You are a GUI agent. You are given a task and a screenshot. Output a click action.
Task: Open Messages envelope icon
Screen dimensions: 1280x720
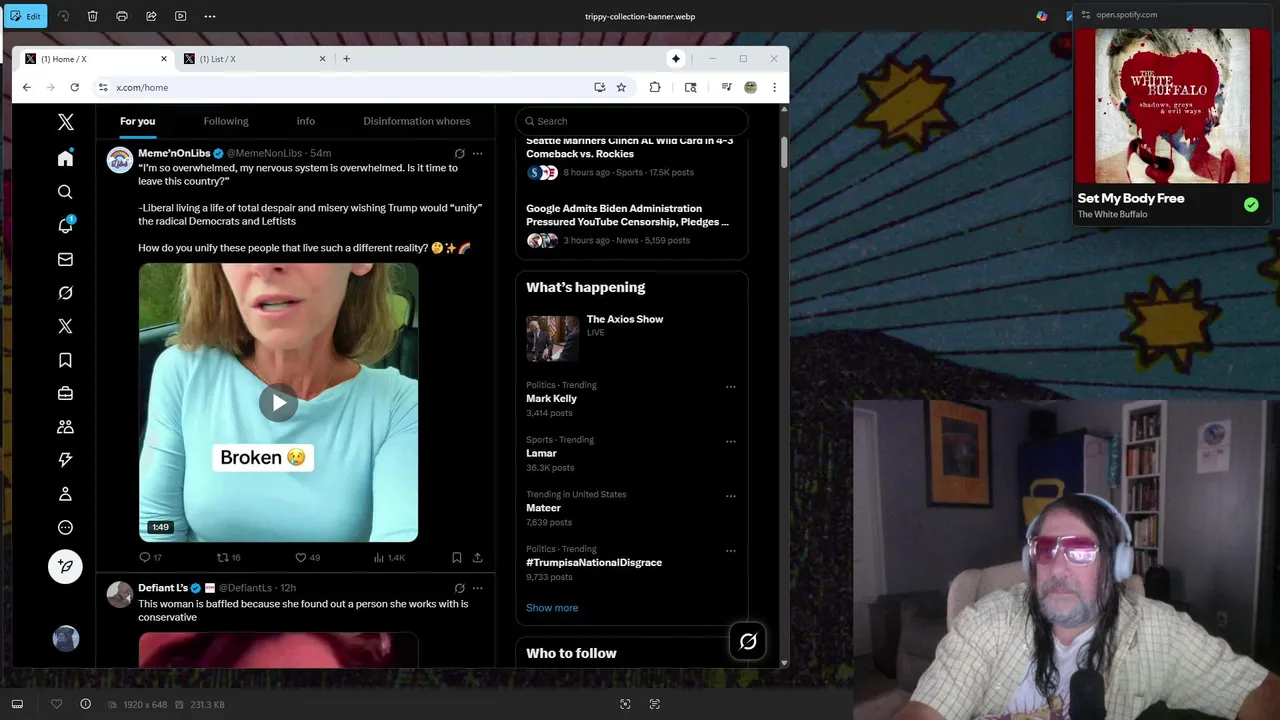65,259
